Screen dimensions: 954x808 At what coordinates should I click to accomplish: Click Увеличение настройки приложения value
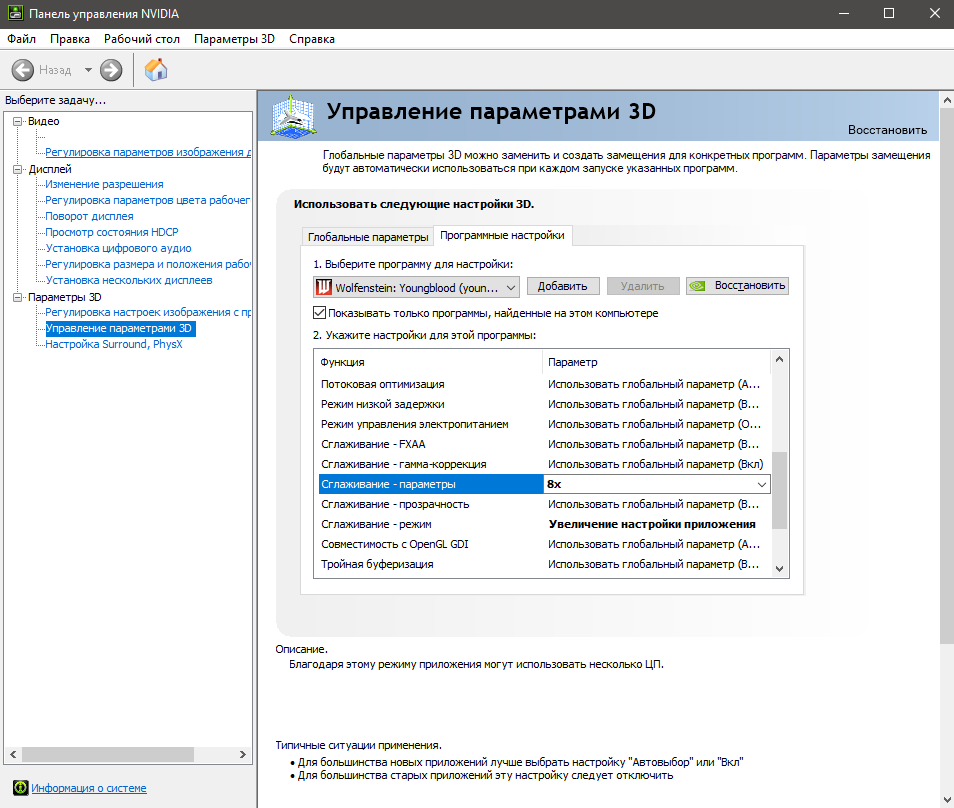[x=652, y=524]
